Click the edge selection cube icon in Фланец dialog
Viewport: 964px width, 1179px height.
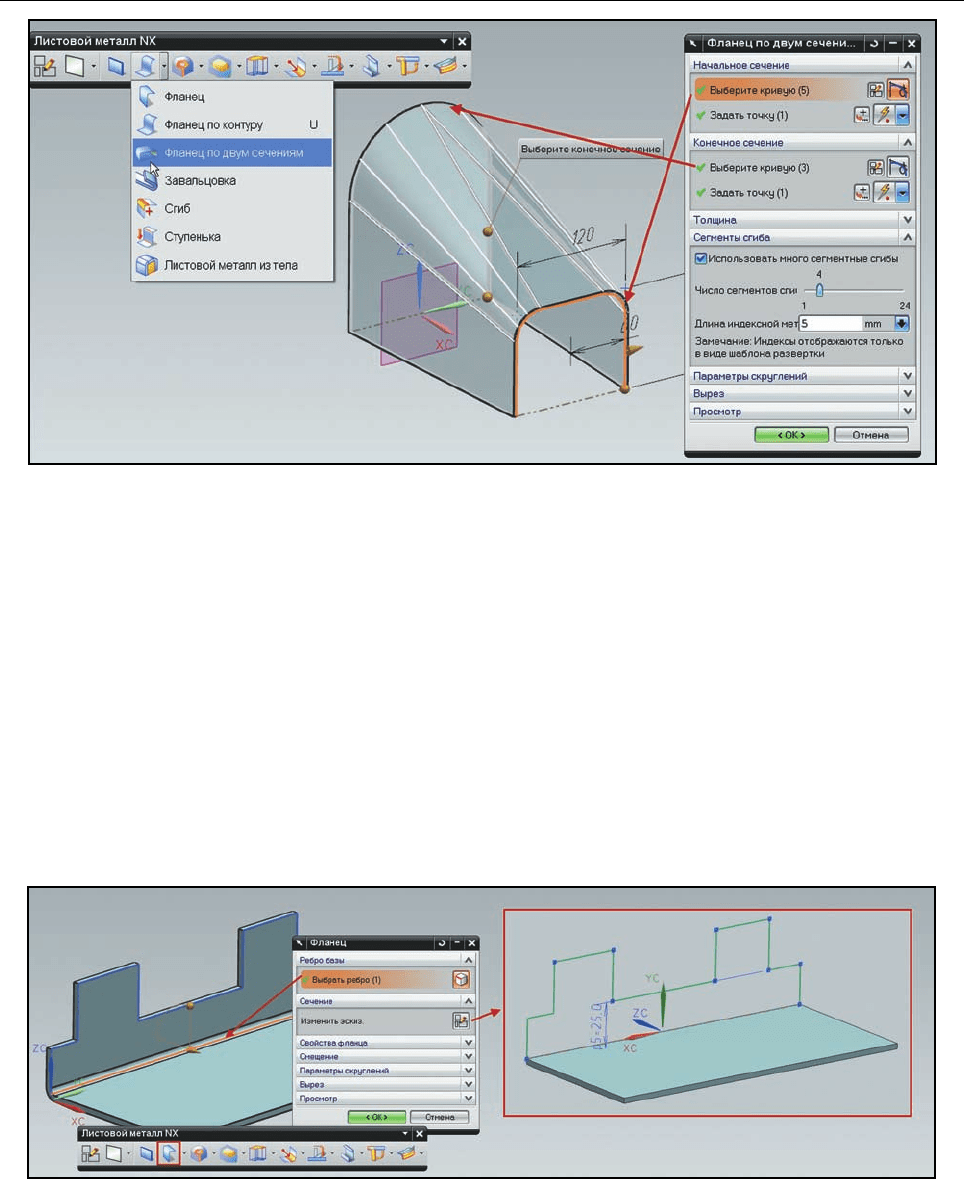tap(461, 979)
